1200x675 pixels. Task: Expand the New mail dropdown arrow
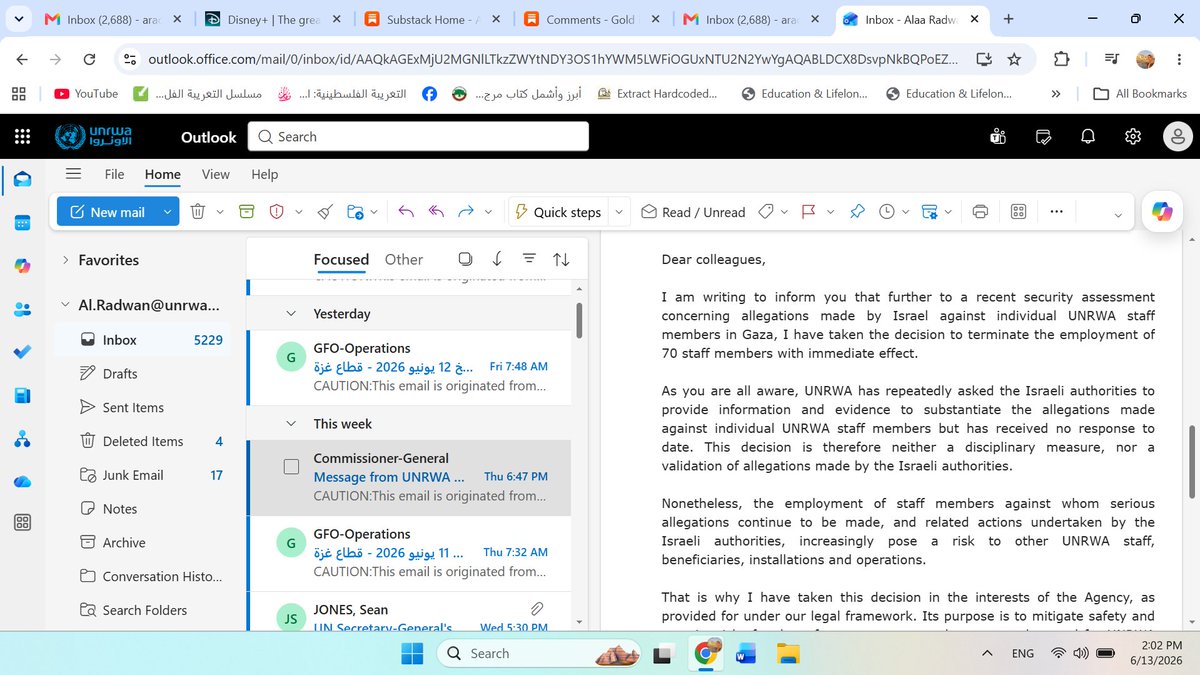coord(168,212)
